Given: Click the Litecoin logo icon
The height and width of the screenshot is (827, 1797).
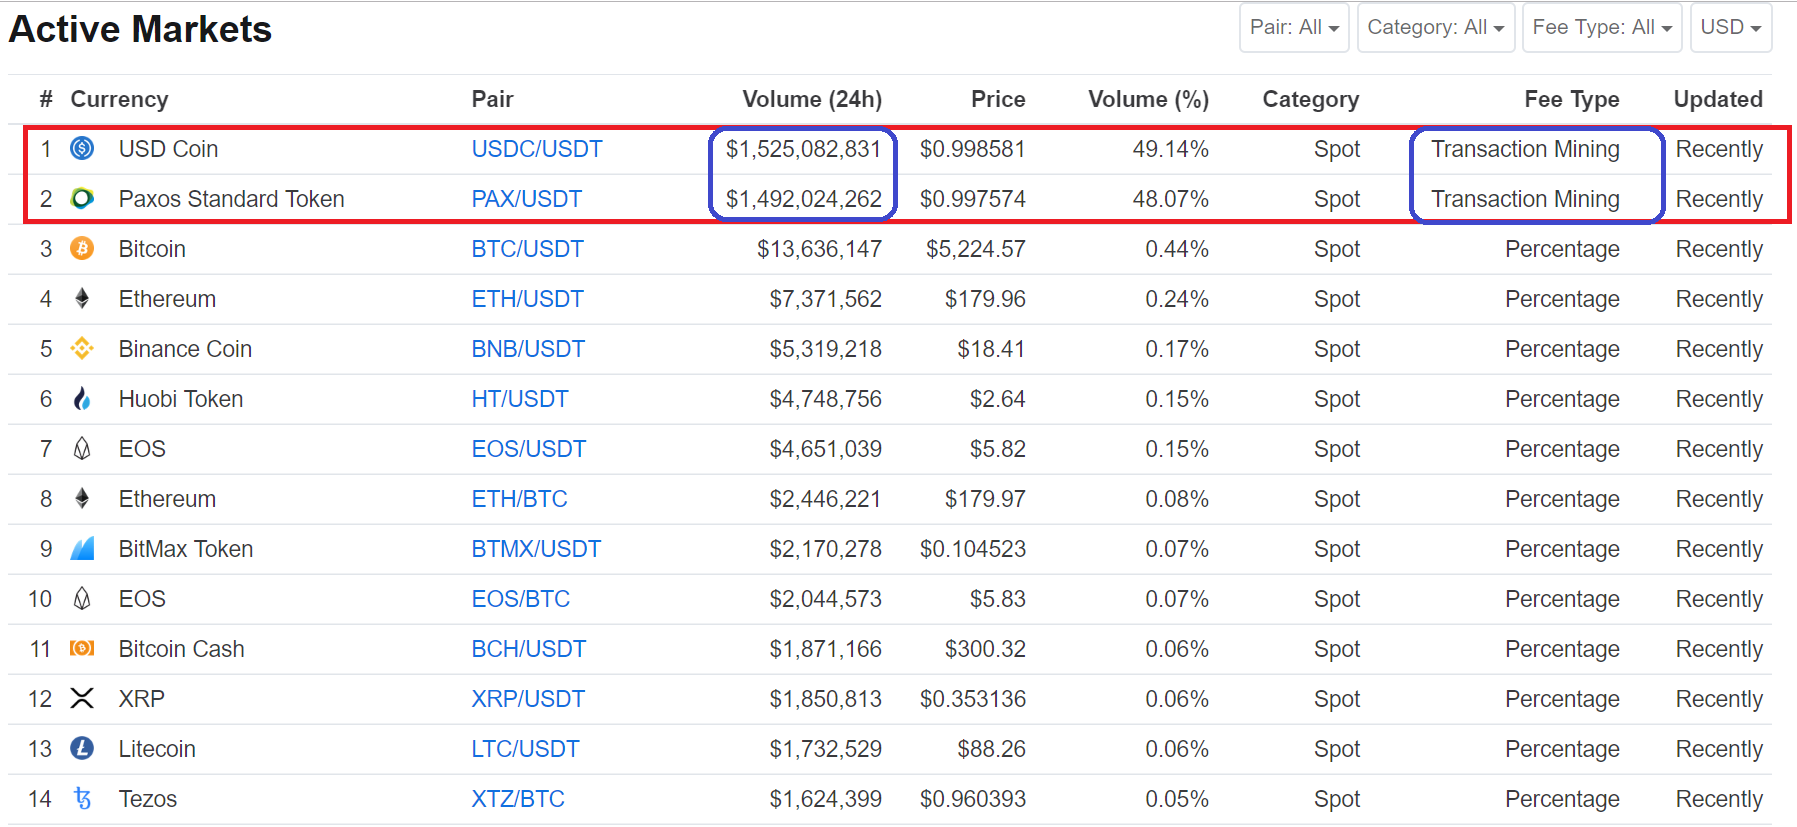Looking at the screenshot, I should [x=82, y=749].
